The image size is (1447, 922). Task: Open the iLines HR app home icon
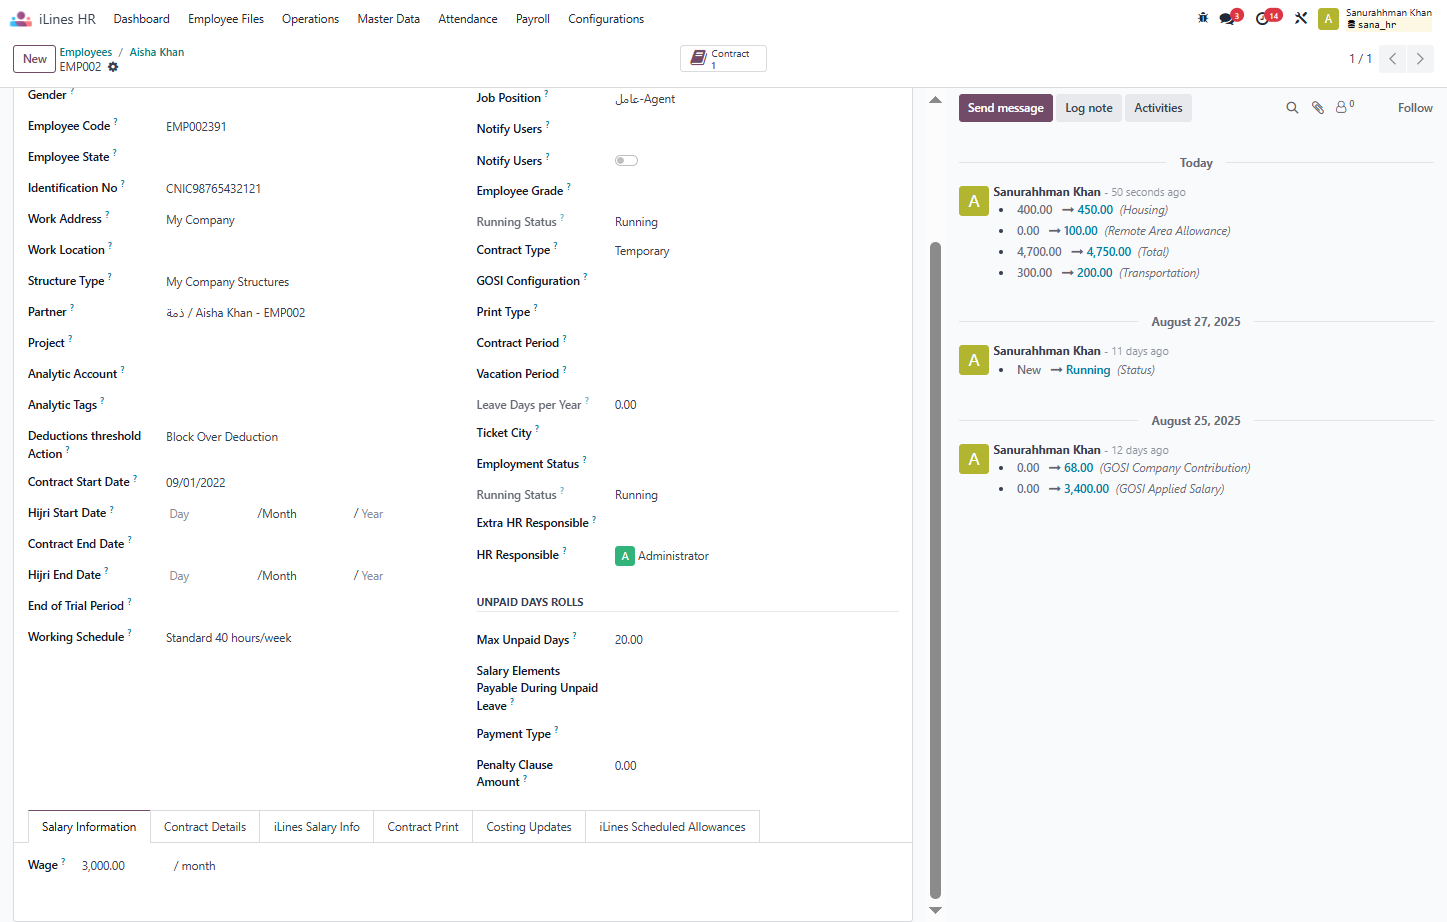click(x=20, y=19)
